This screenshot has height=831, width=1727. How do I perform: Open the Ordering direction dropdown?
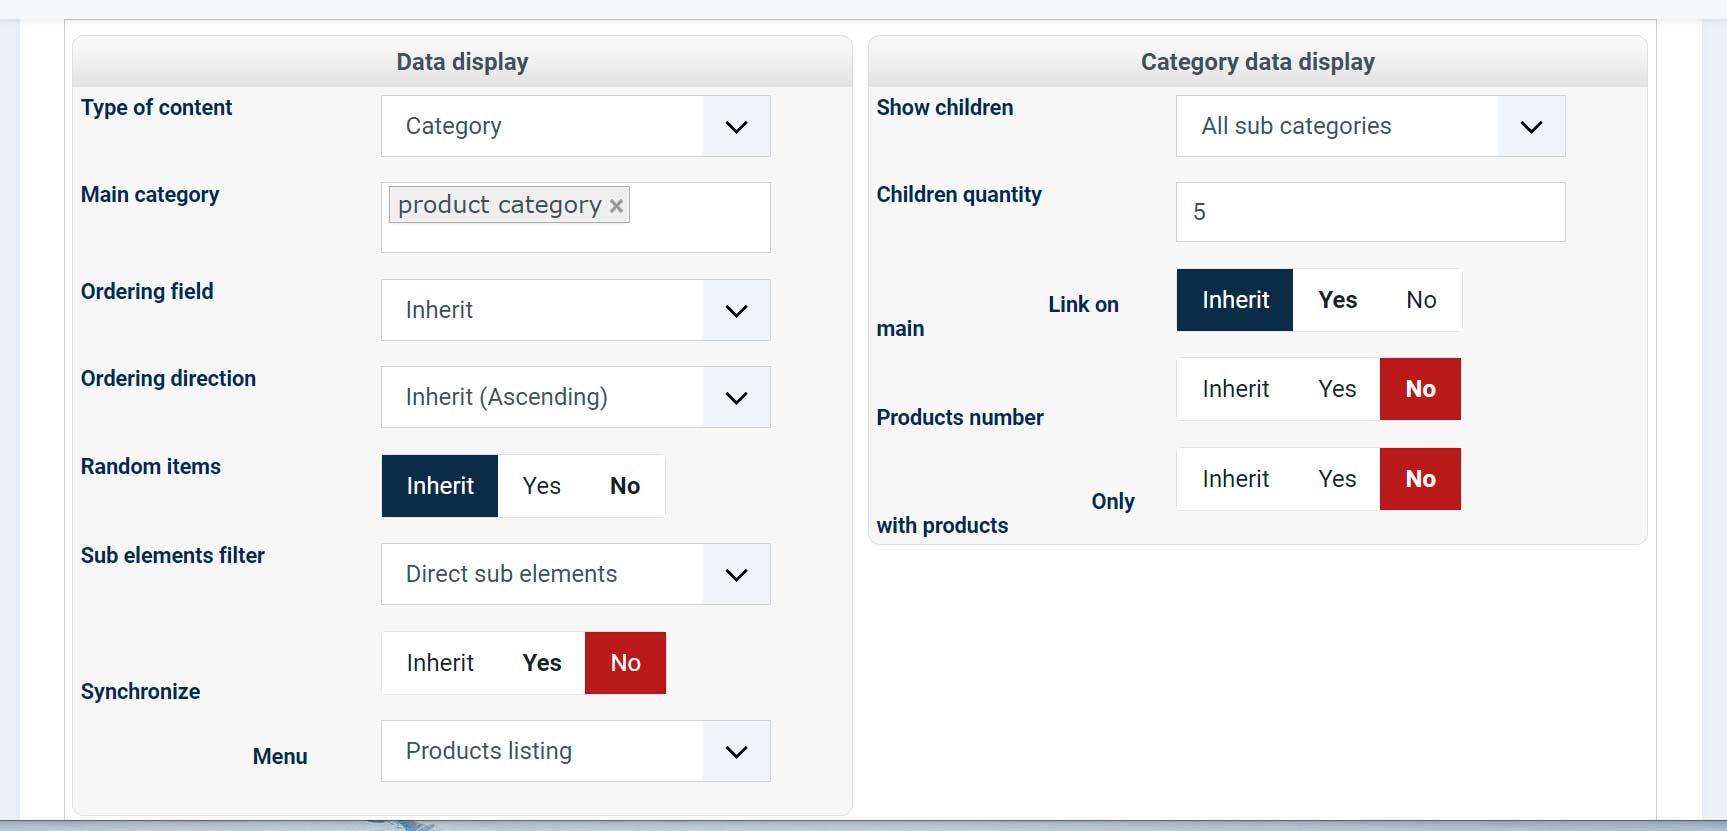[x=575, y=397]
